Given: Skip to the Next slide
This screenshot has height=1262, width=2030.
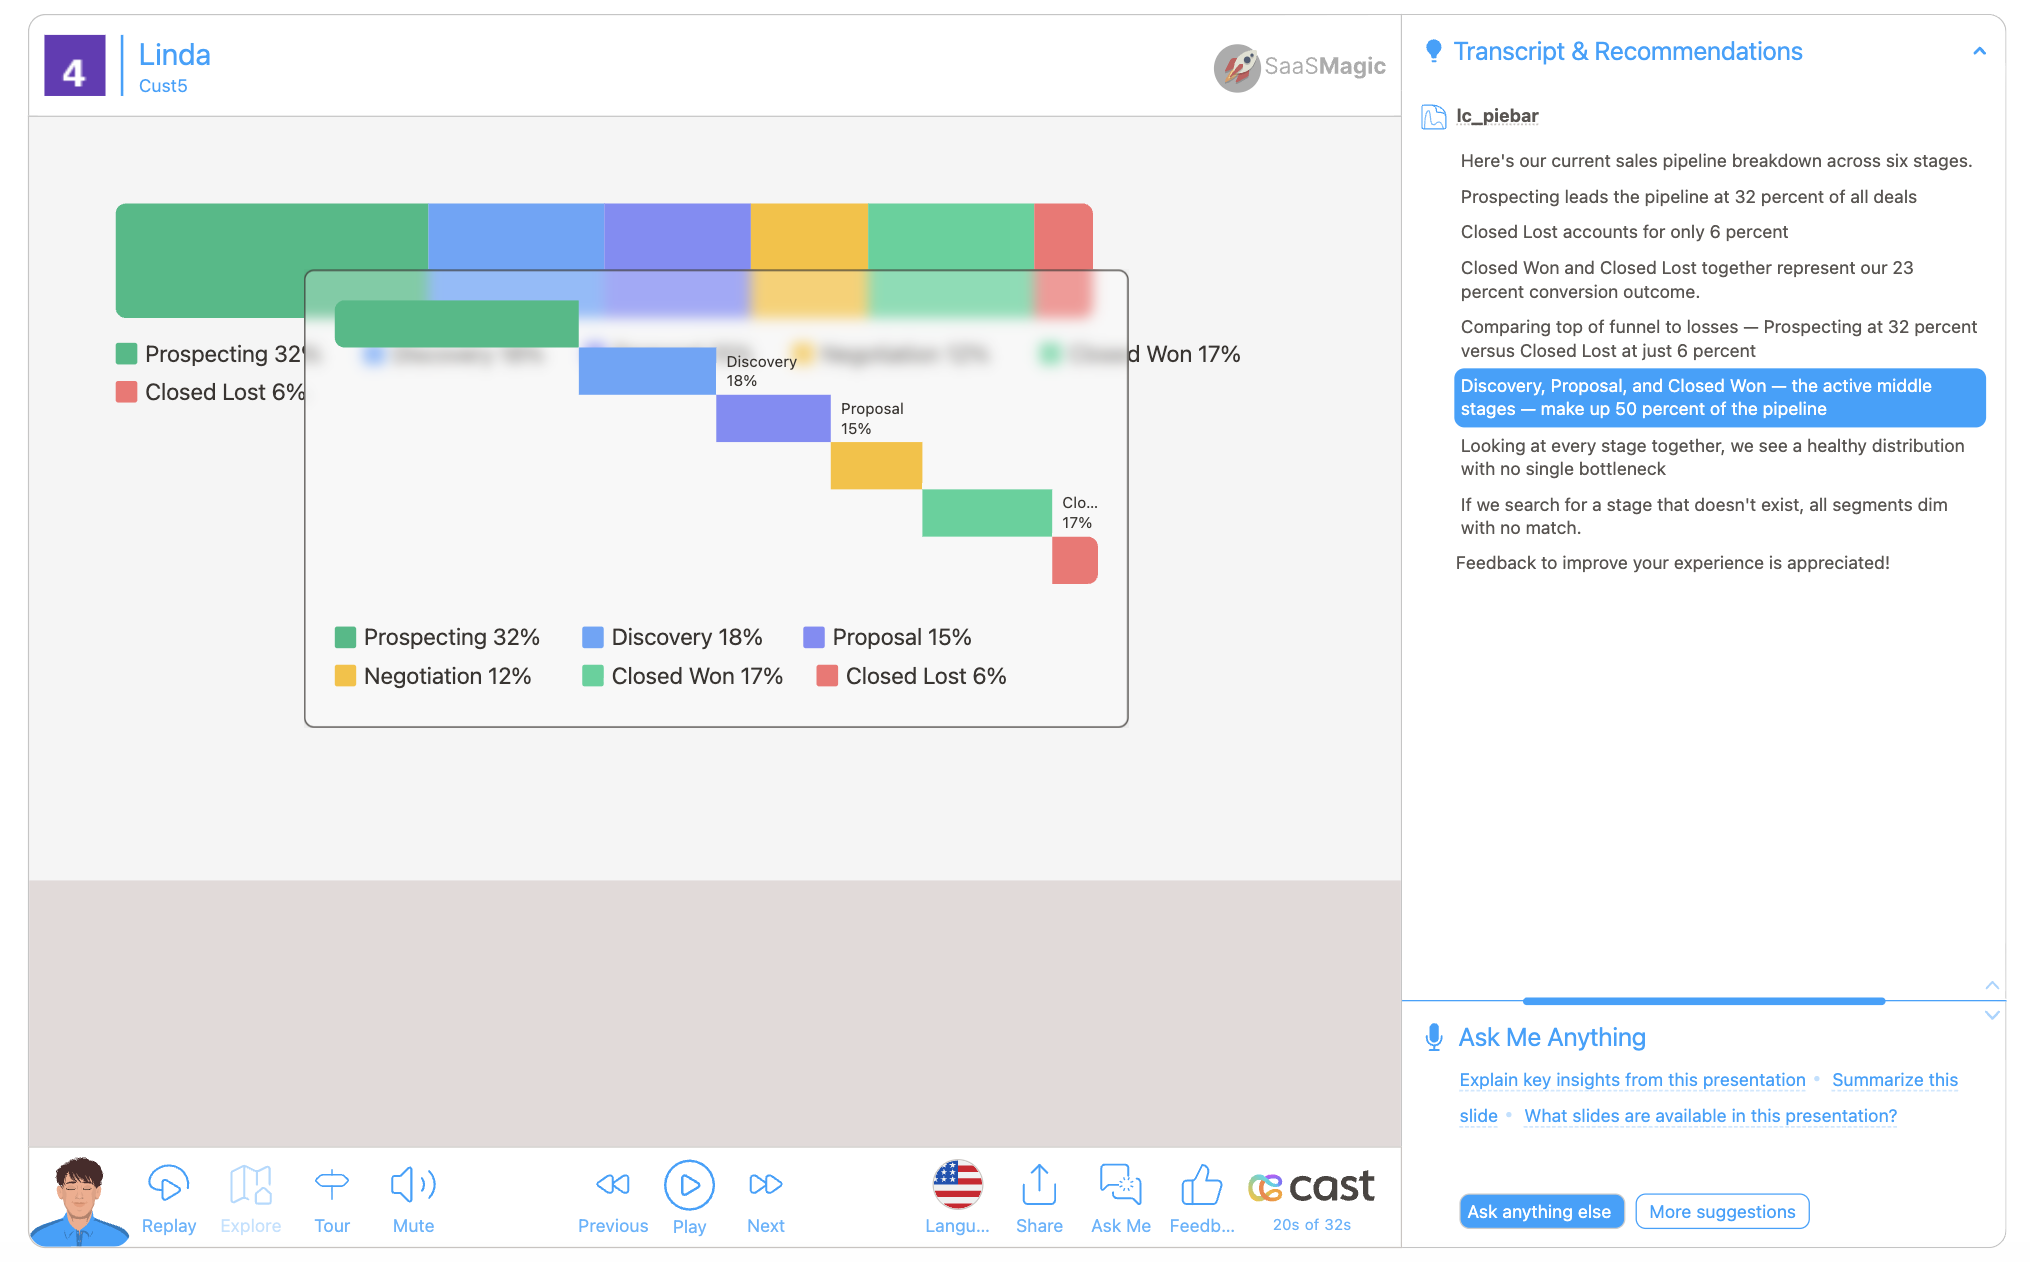Looking at the screenshot, I should (x=765, y=1185).
